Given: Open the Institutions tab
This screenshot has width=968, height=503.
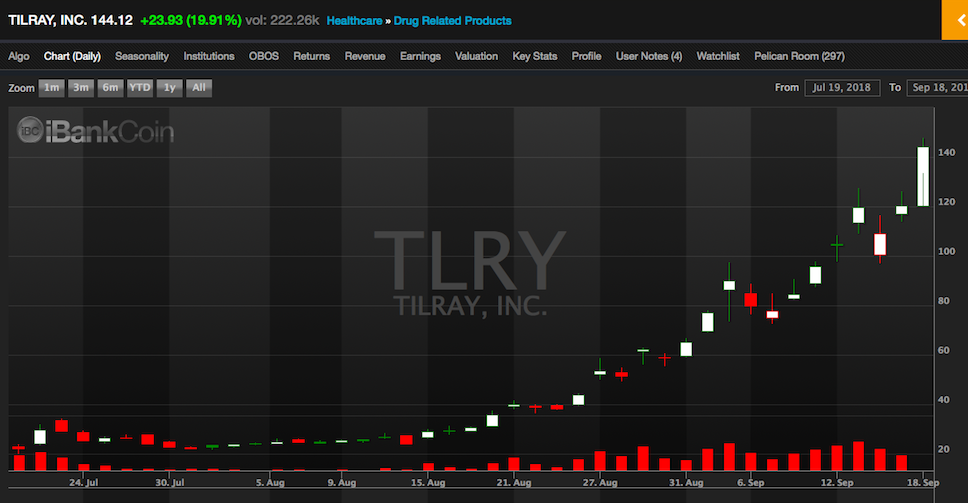Looking at the screenshot, I should pyautogui.click(x=209, y=56).
